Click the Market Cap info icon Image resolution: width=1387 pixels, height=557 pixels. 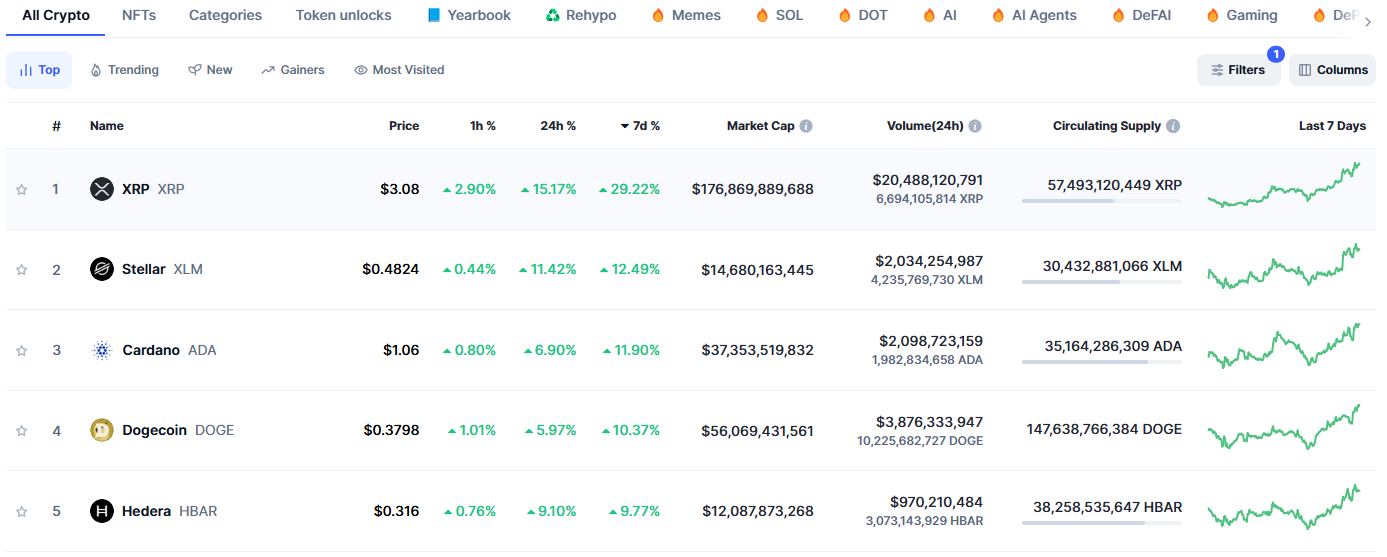[x=806, y=126]
